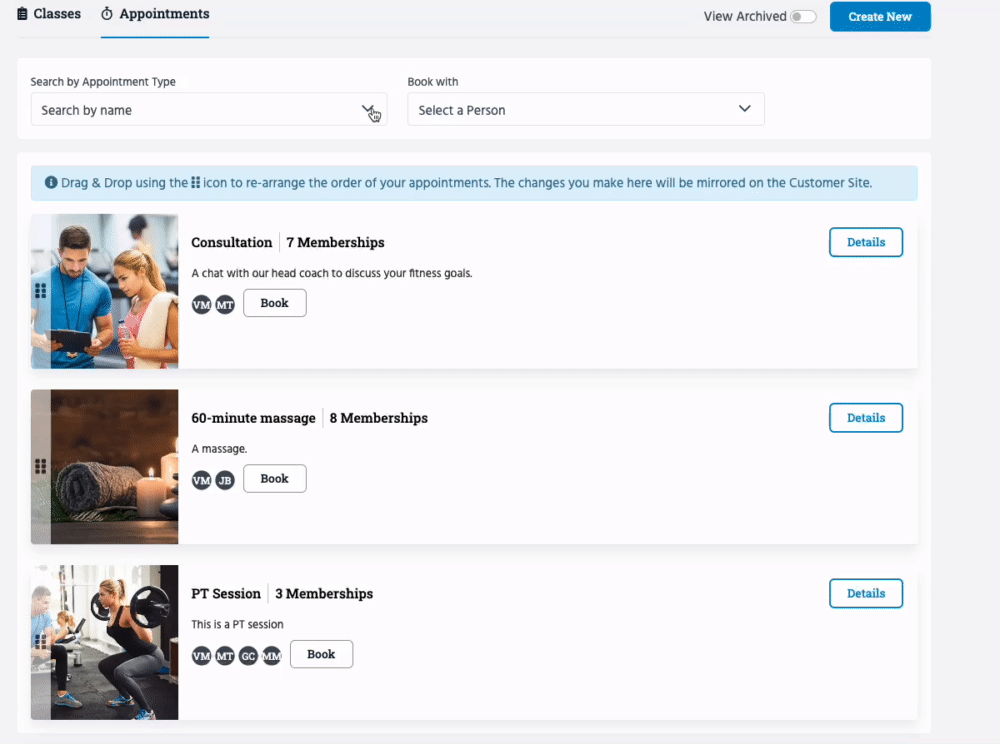The width and height of the screenshot is (1000, 744).
Task: Switch to the Classes tab
Action: coord(49,15)
